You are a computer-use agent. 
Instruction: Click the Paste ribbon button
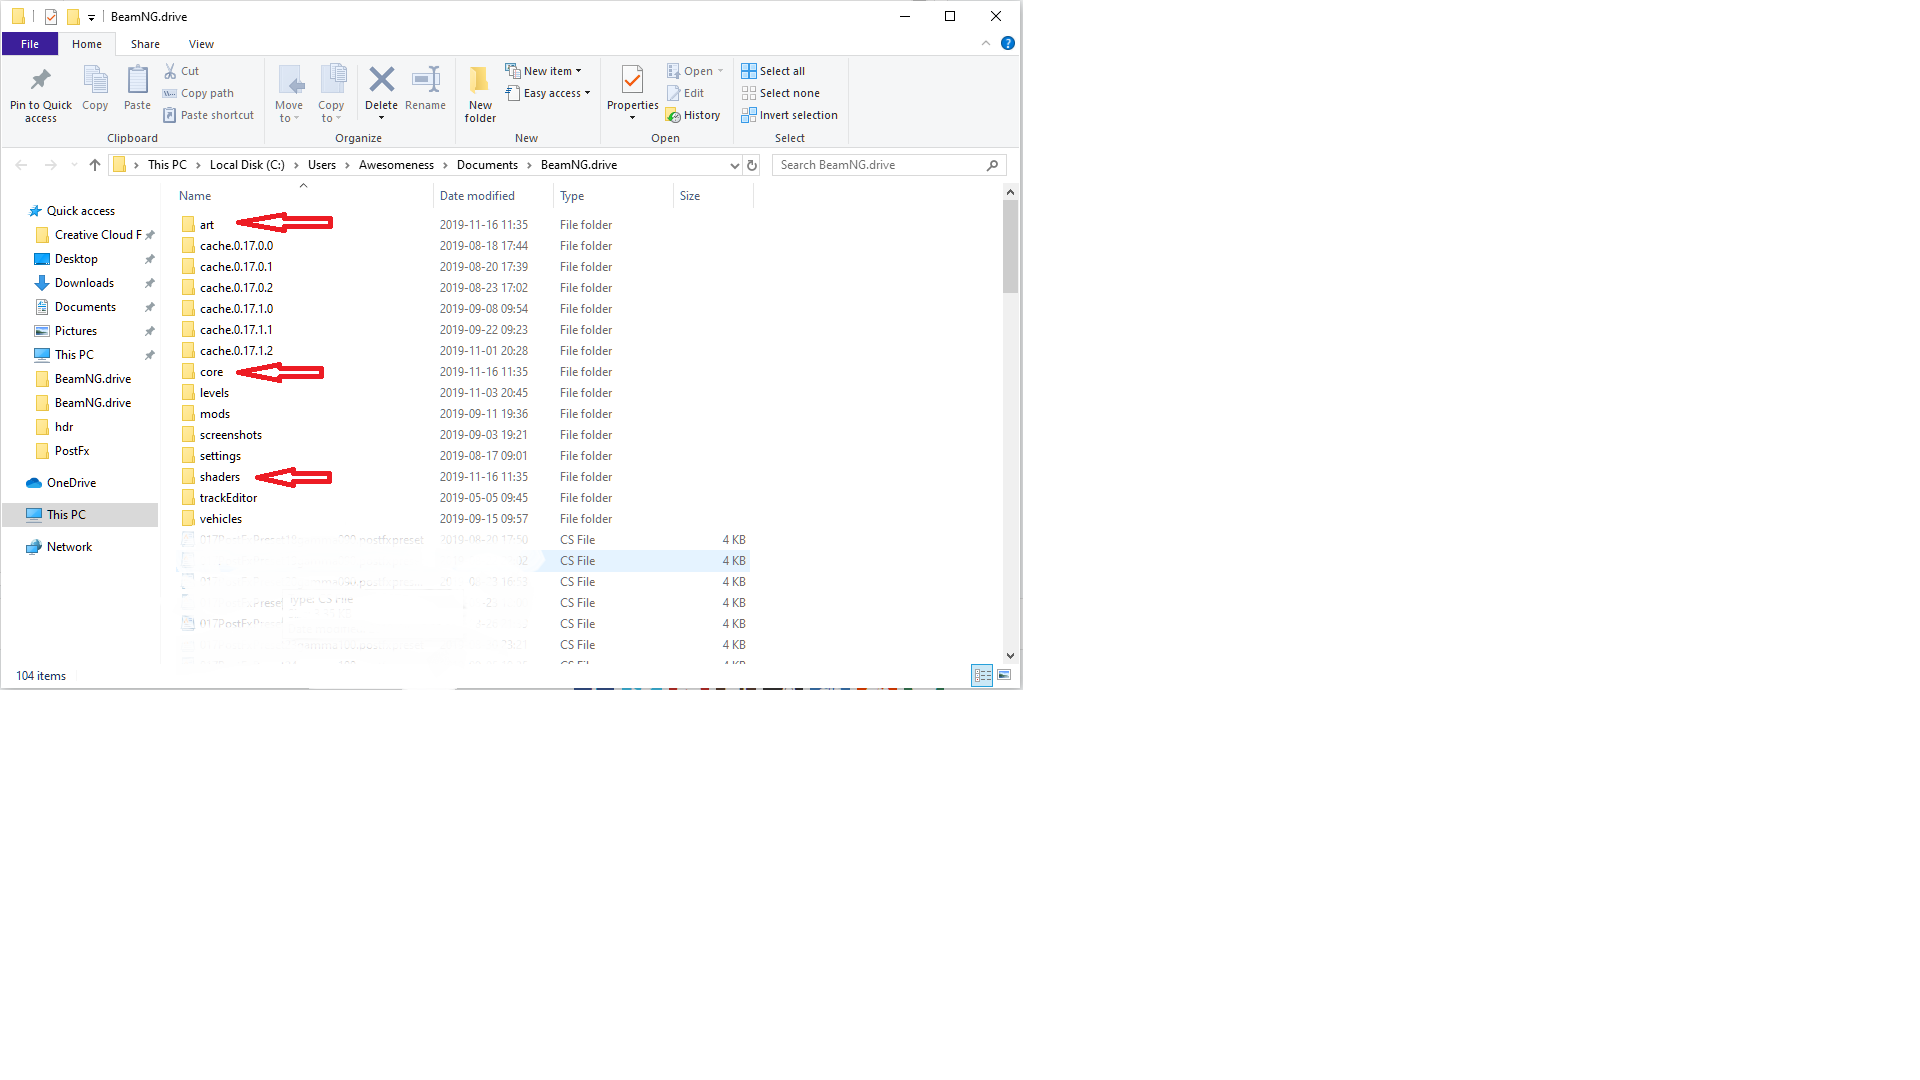click(x=137, y=88)
